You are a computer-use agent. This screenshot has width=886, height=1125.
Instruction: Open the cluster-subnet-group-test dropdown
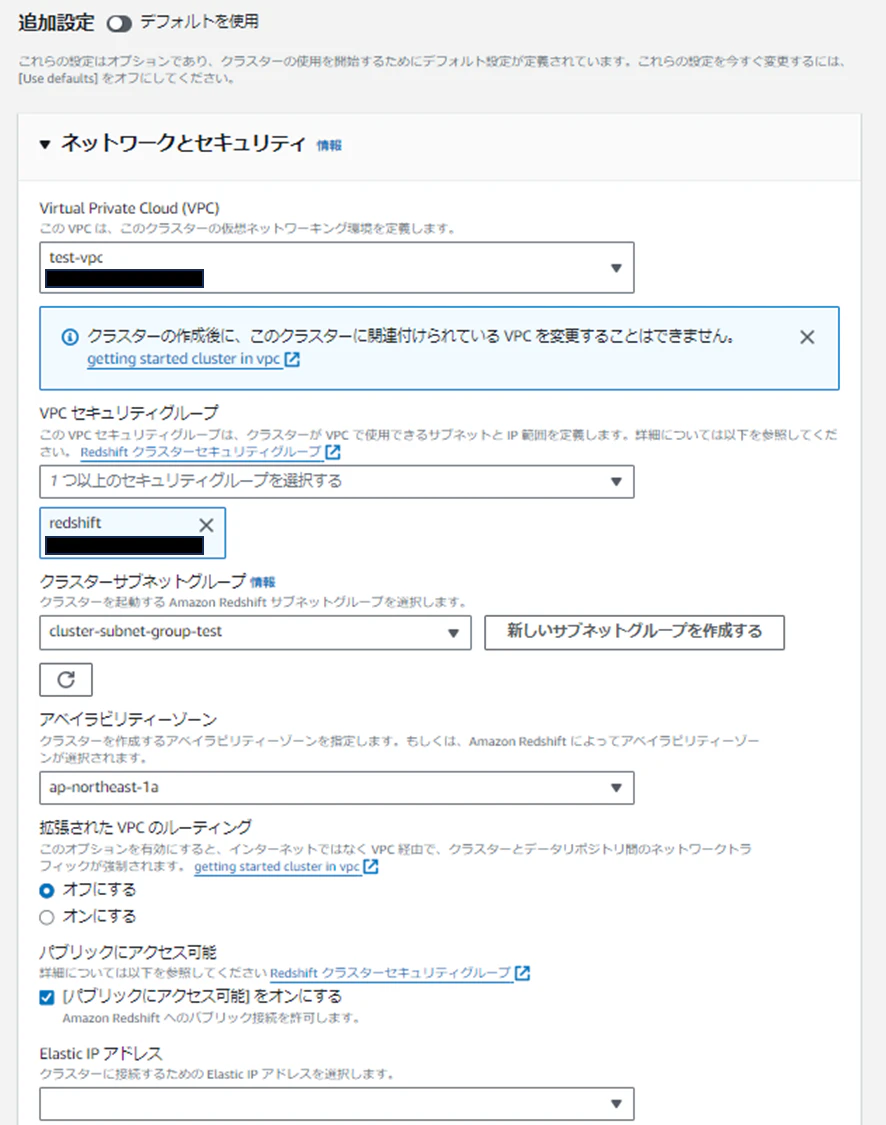pyautogui.click(x=255, y=632)
